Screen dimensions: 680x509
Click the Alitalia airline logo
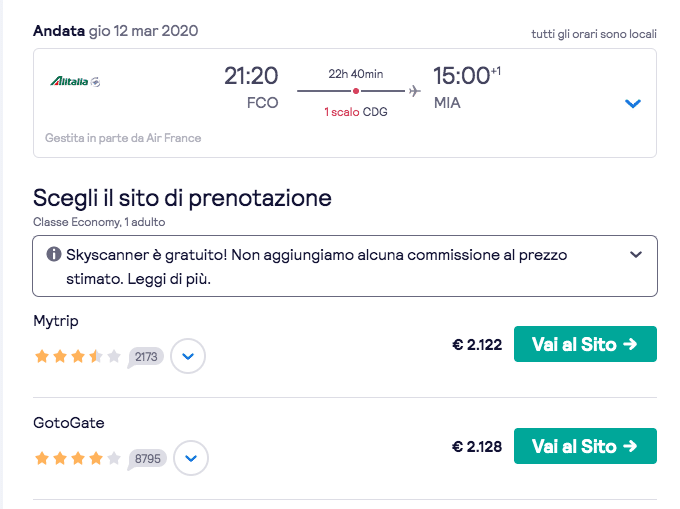(74, 81)
